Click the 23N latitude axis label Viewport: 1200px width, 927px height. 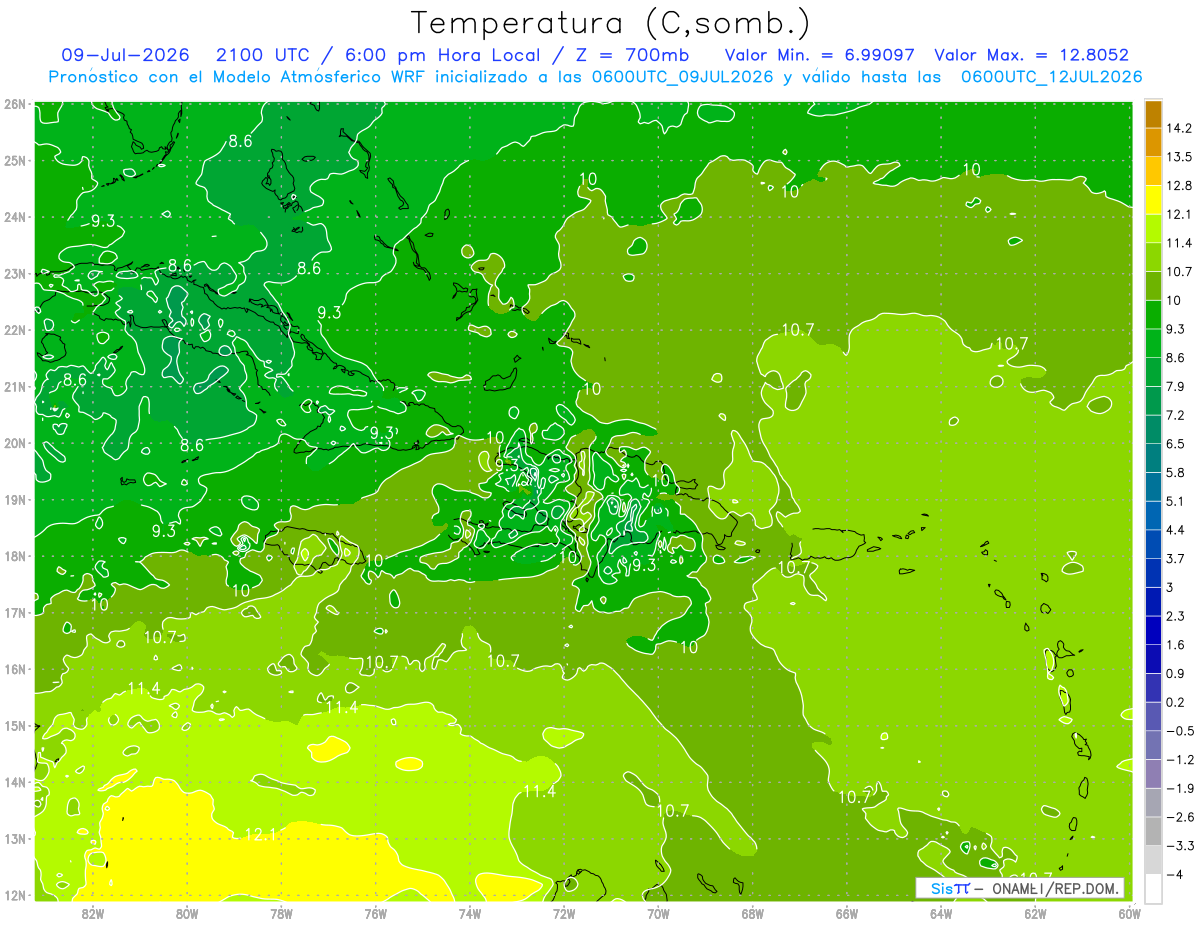click(14, 273)
